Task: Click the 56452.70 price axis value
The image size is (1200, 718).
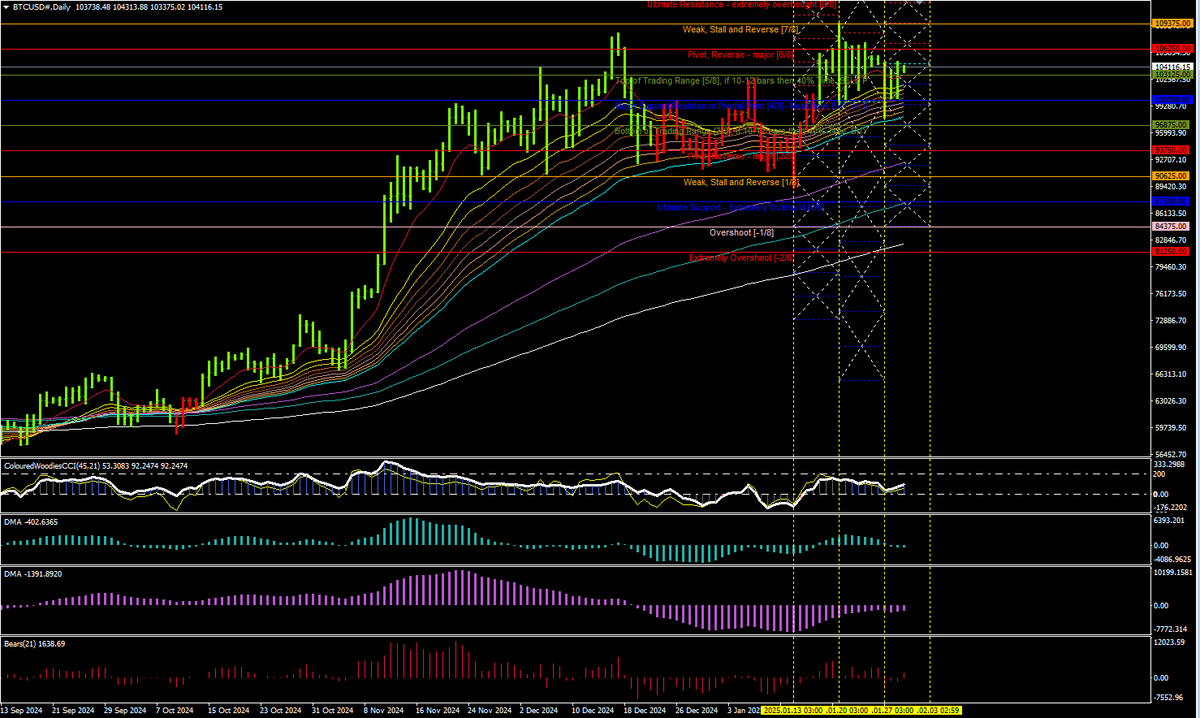Action: [1171, 454]
